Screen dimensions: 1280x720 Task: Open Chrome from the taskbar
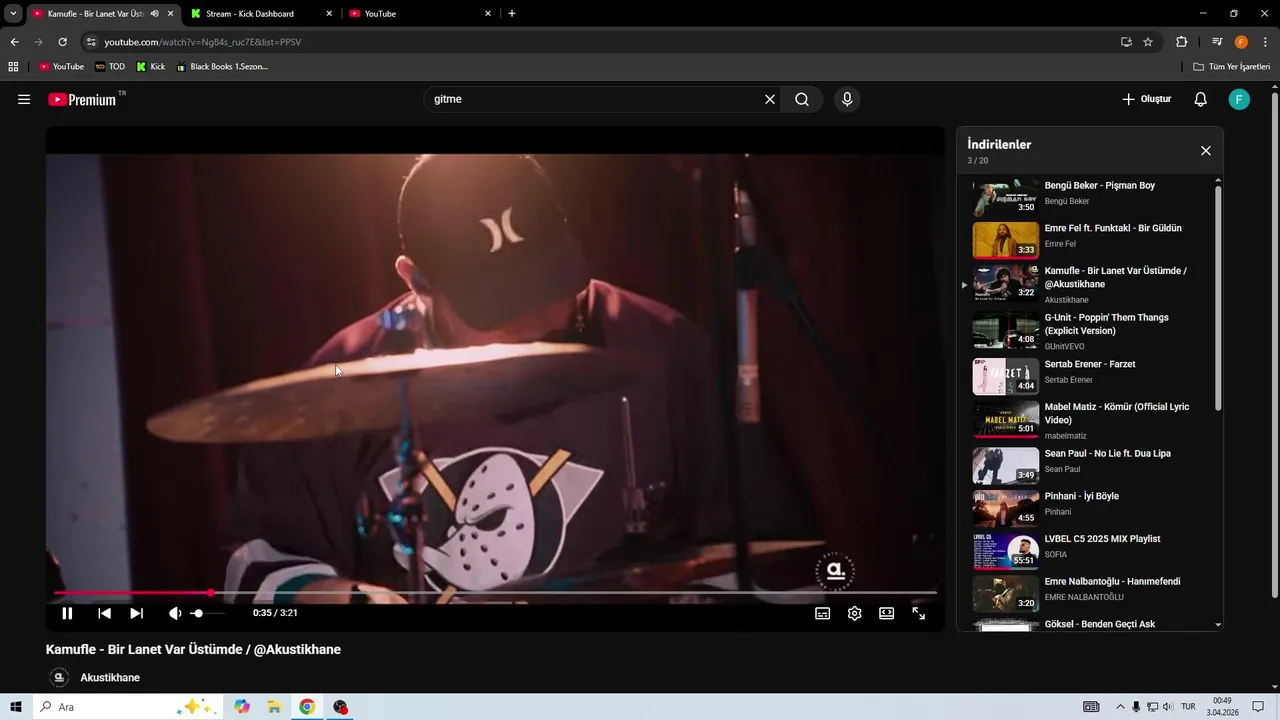307,707
